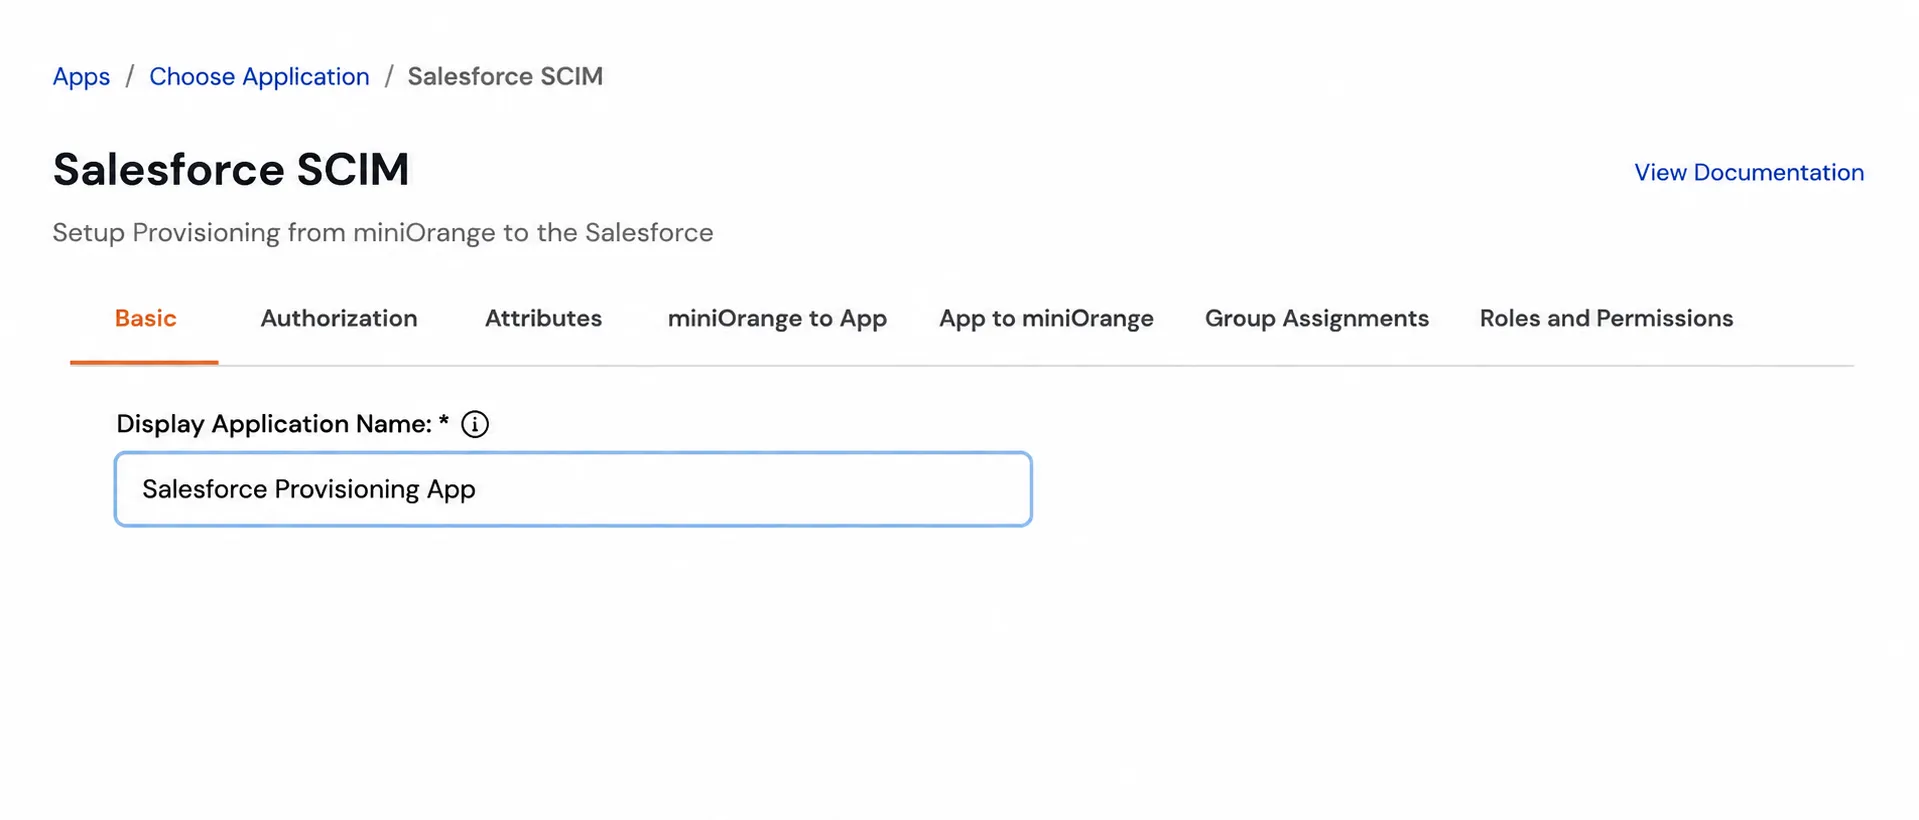
Task: Click the Setup Provisioning from miniOrange description
Action: [x=383, y=232]
